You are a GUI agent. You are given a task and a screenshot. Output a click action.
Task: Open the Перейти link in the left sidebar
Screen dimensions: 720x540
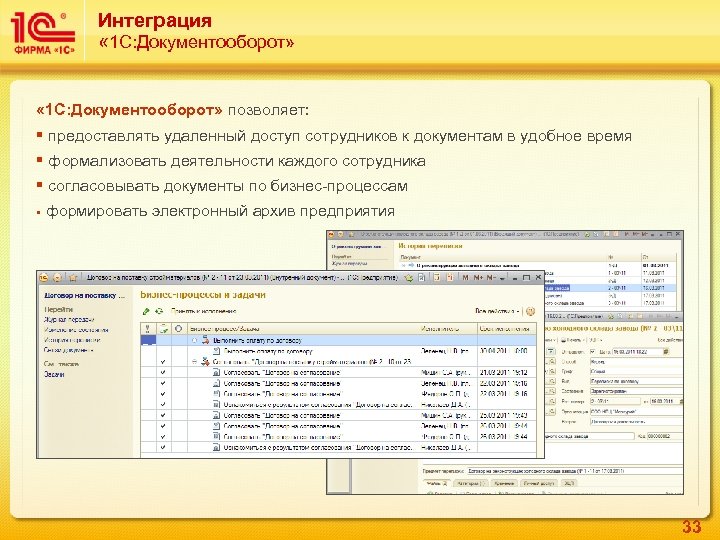click(58, 309)
